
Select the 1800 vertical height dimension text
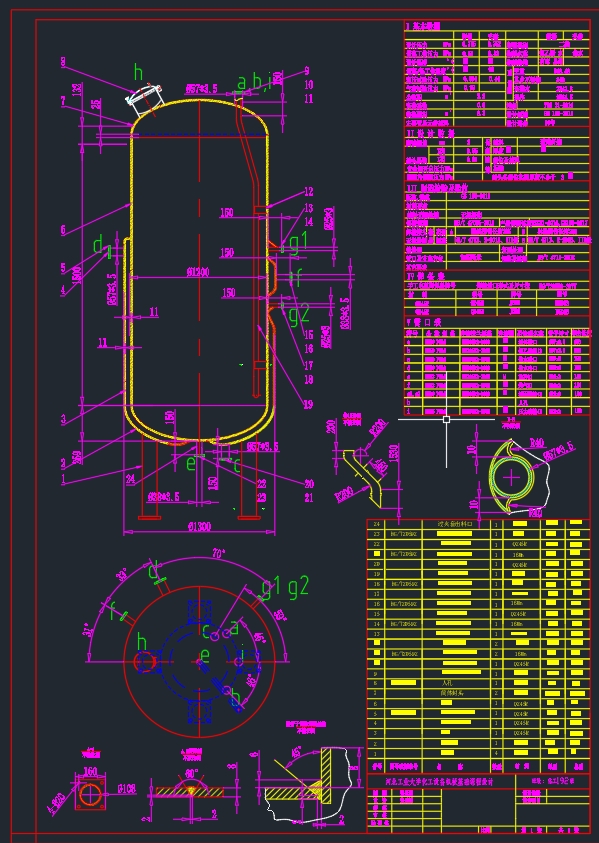pos(78,276)
